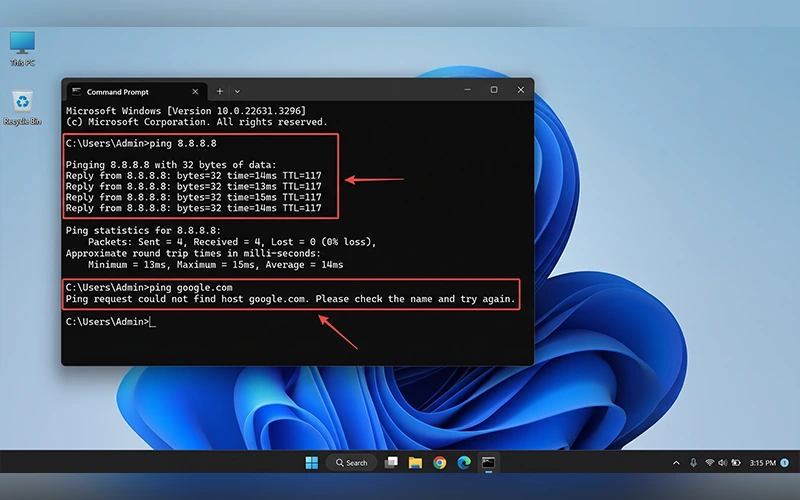Screen dimensions: 800x500
Task: Close the Command Prompt window
Action: click(x=520, y=90)
